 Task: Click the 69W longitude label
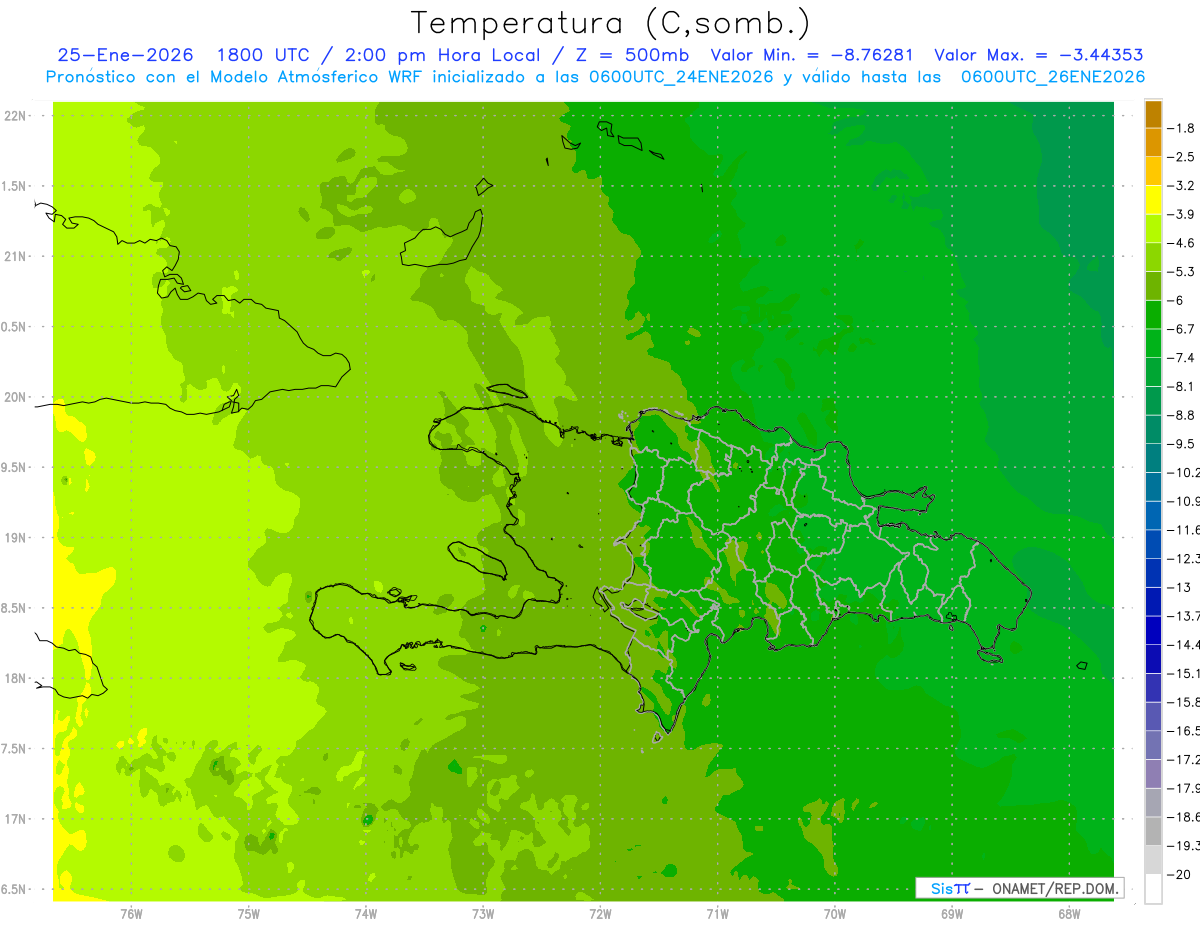(x=952, y=914)
